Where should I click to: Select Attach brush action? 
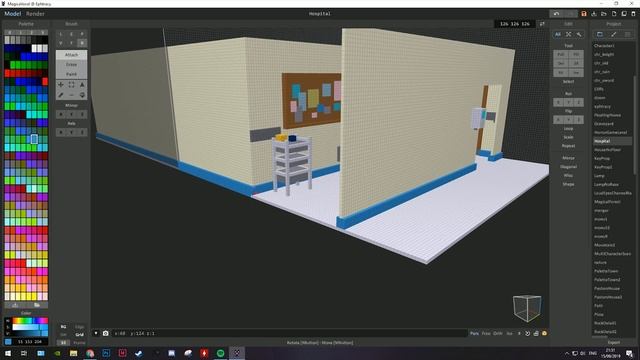(x=71, y=55)
